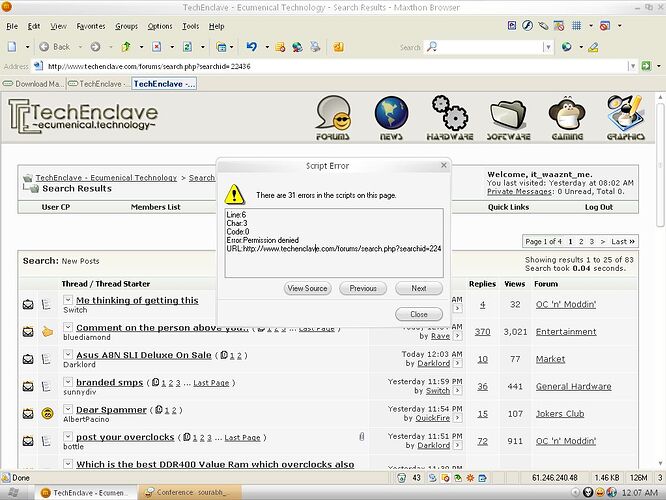Open the Private Messages link

tap(518, 191)
